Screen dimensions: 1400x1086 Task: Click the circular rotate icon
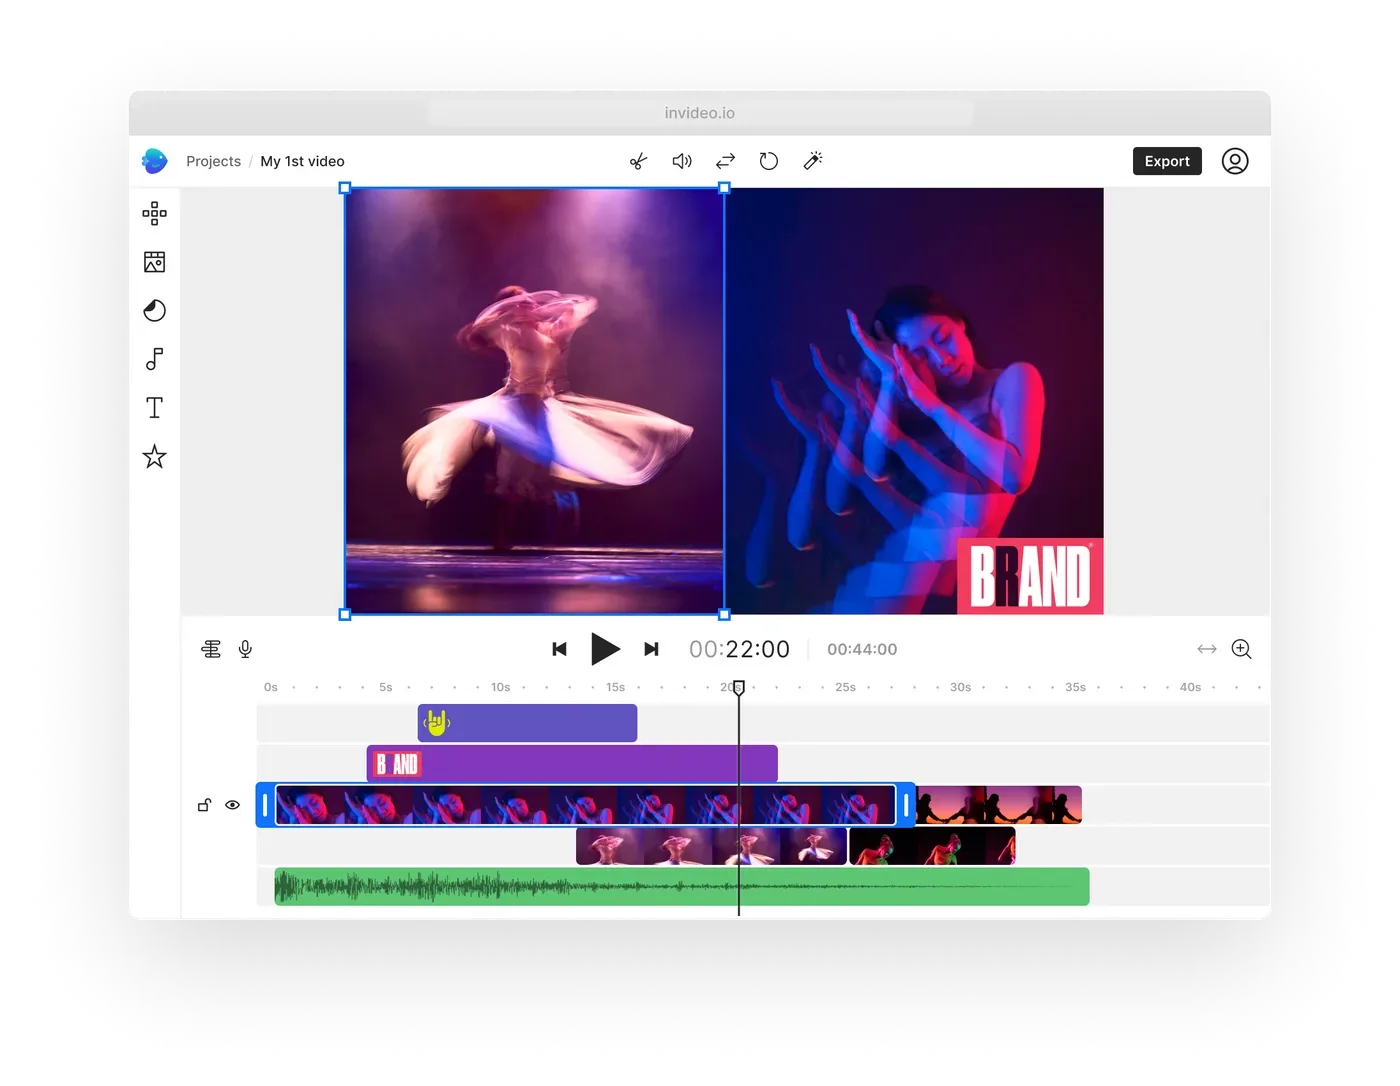[x=768, y=161]
